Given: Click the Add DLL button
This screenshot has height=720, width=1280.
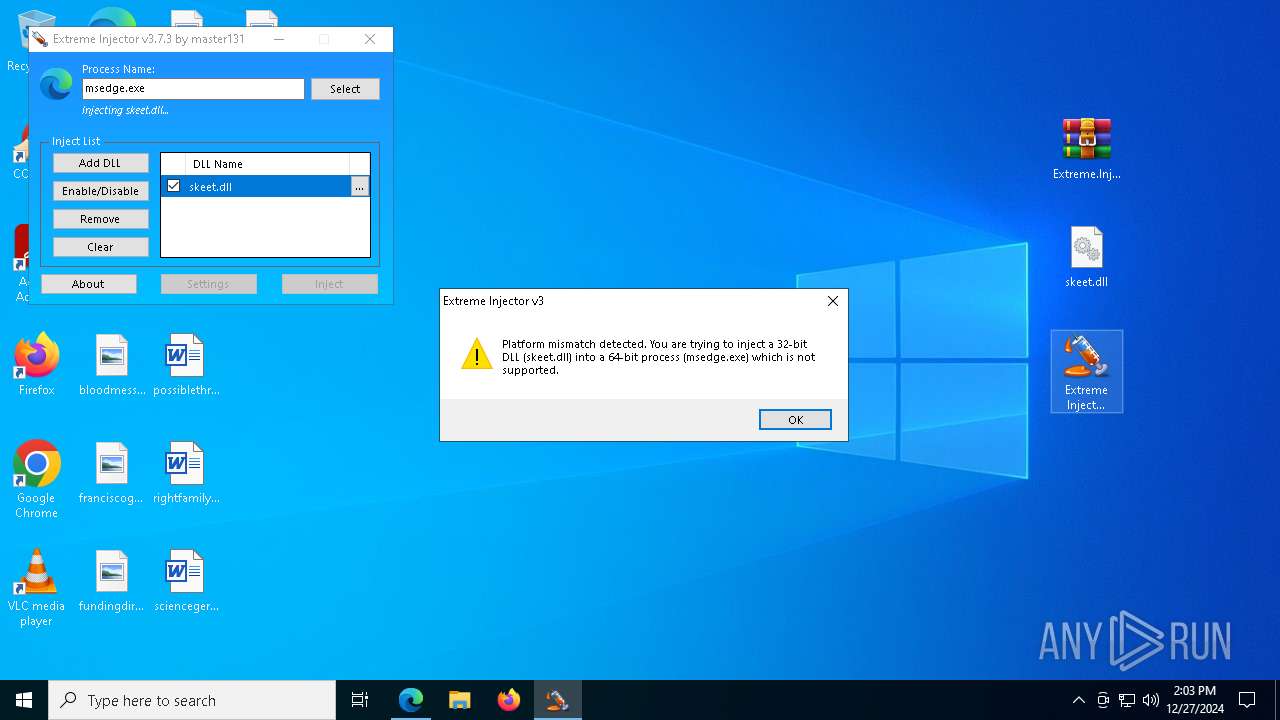Looking at the screenshot, I should tap(100, 163).
